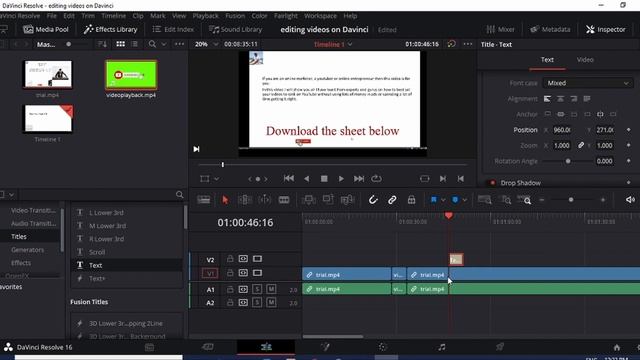Viewport: 640px width, 360px height.
Task: Edit the Position X value field
Action: point(562,130)
